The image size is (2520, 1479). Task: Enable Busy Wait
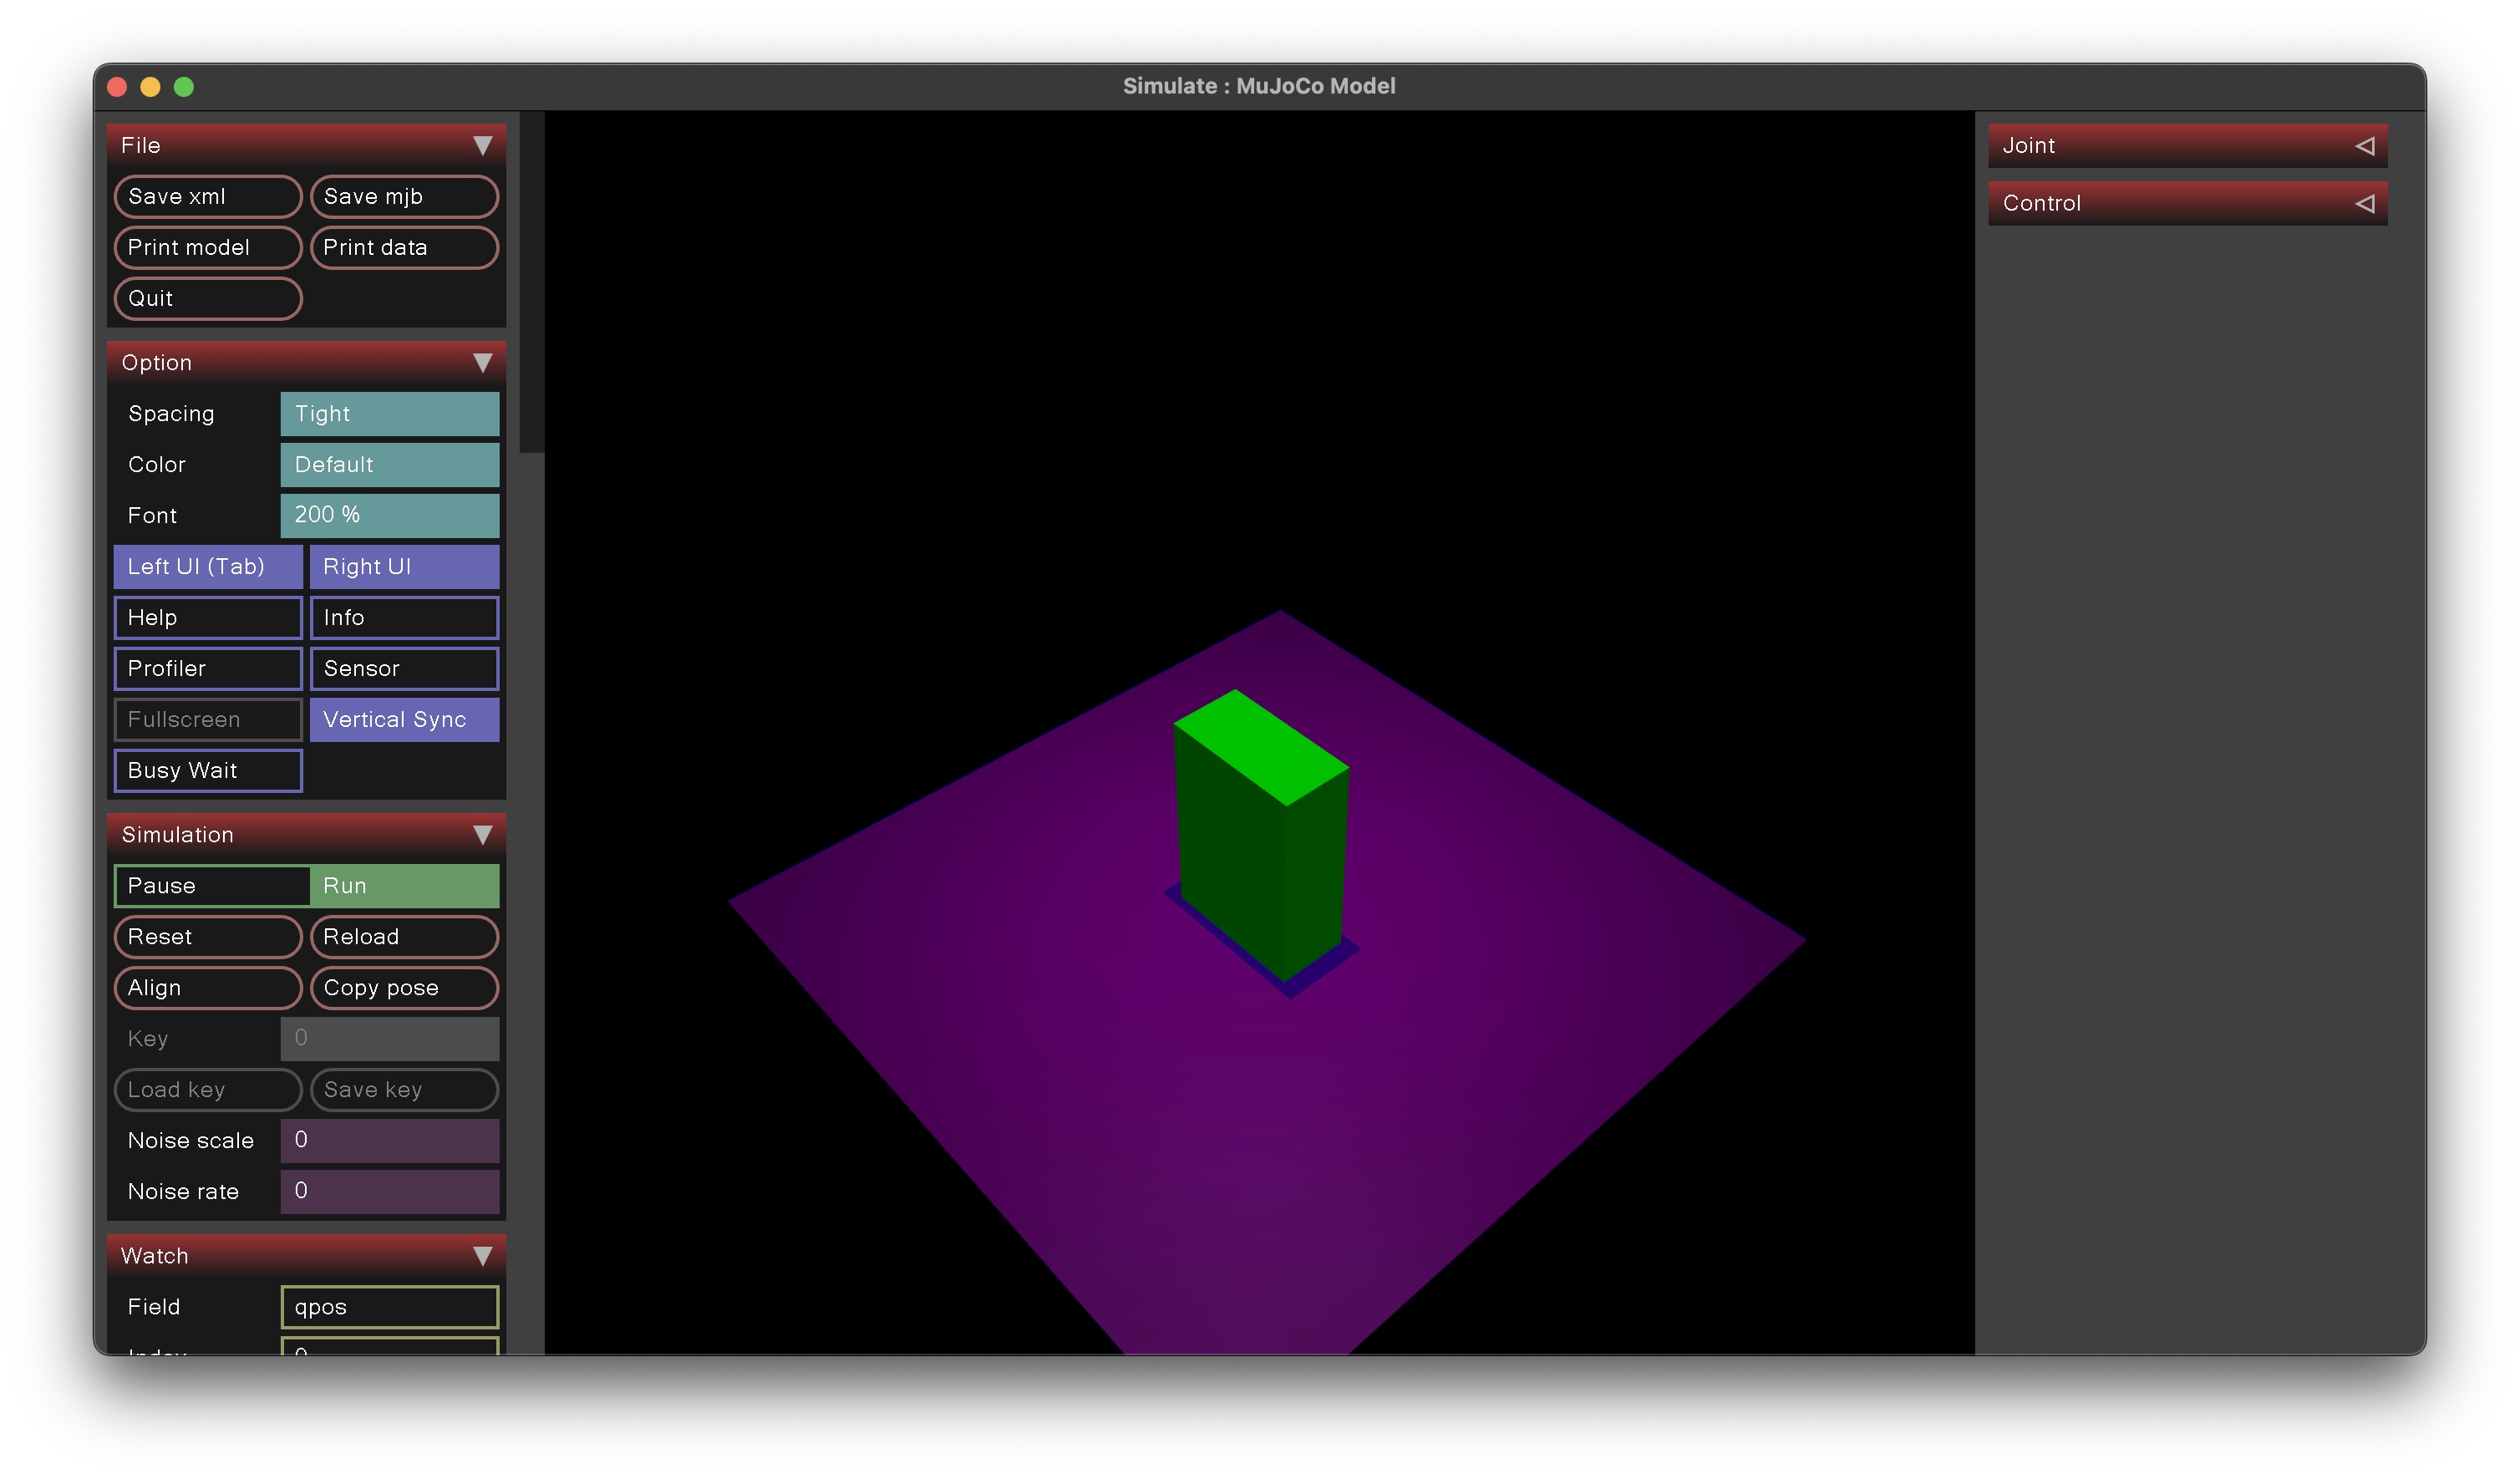[207, 770]
